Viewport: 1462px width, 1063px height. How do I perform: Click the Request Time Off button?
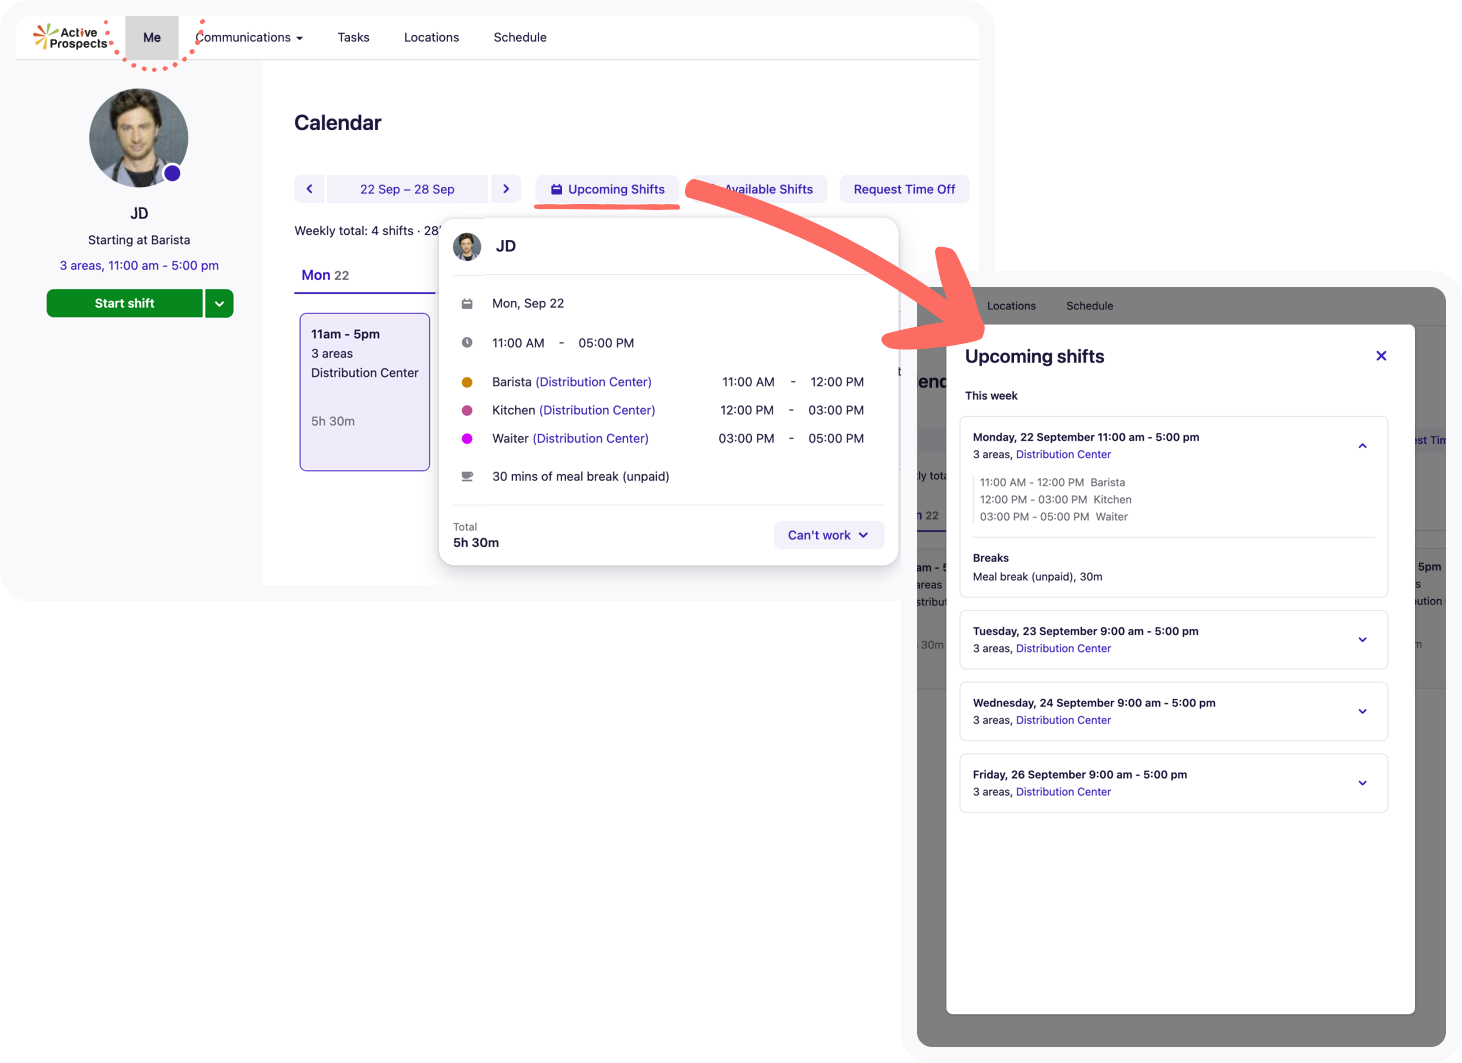click(904, 189)
